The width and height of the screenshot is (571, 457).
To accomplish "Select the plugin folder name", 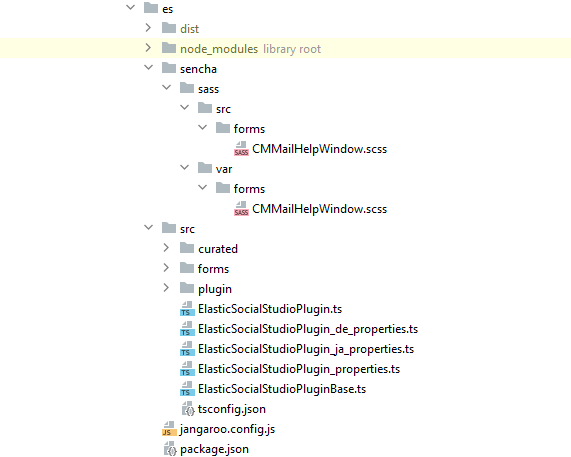I will [x=215, y=289].
